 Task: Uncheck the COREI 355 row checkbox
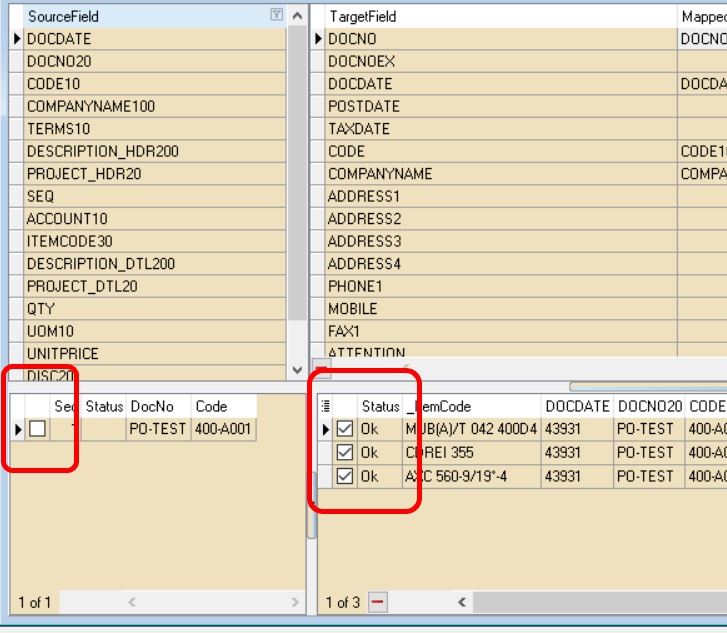coord(345,453)
